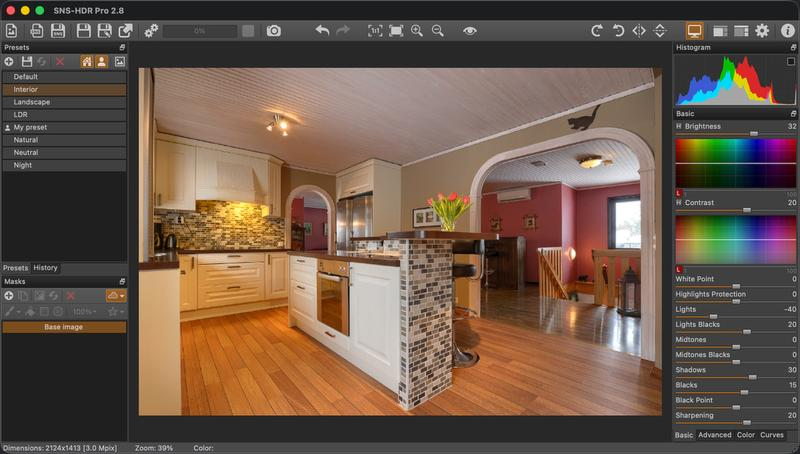Image resolution: width=800 pixels, height=454 pixels.
Task: Choose the My preset entry
Action: 64,128
